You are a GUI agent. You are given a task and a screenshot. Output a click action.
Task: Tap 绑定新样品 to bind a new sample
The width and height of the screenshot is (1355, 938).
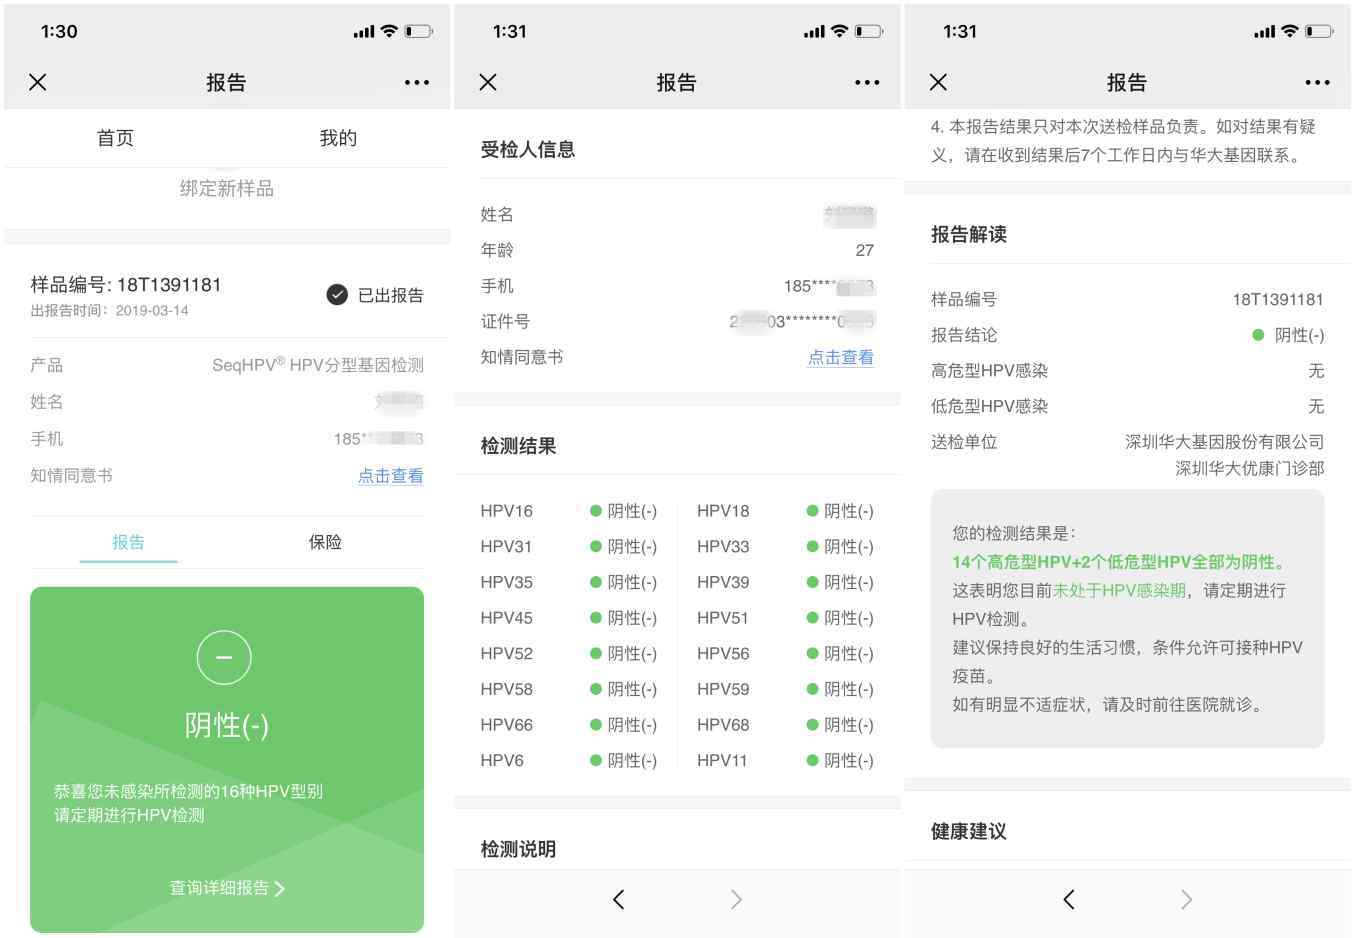pyautogui.click(x=227, y=188)
